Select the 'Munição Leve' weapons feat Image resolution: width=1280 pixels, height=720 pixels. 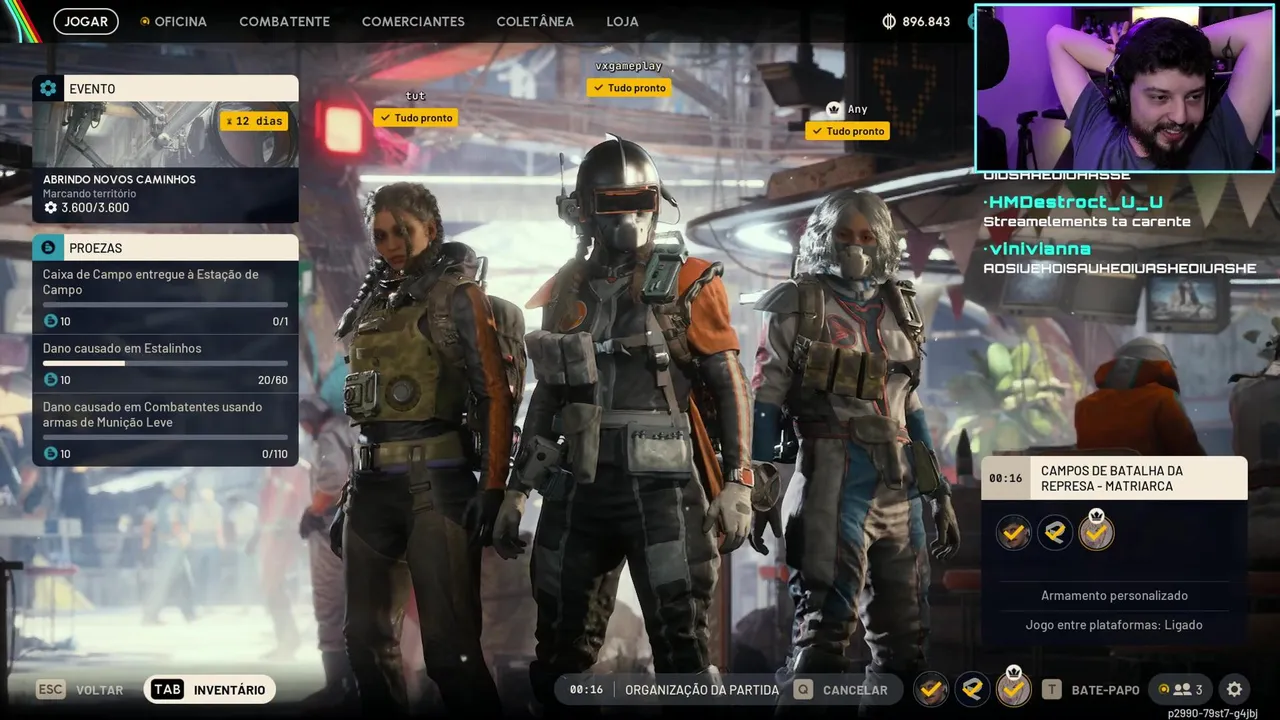pos(165,430)
